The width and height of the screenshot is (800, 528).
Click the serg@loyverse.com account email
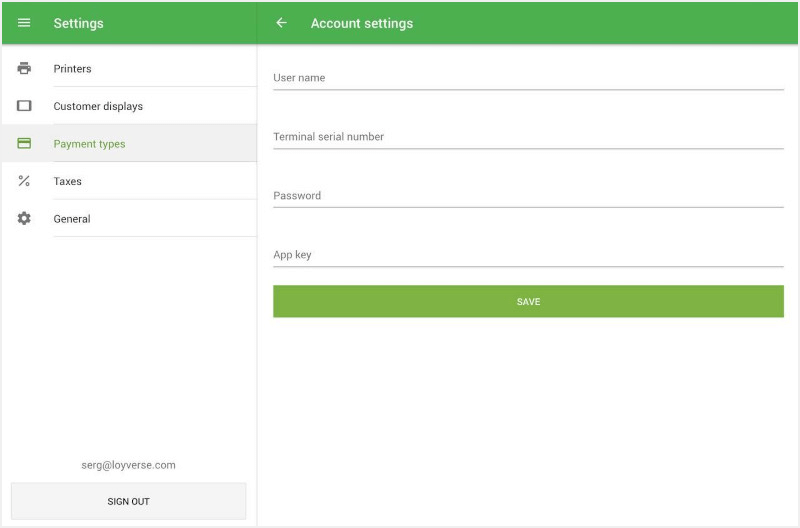point(128,465)
